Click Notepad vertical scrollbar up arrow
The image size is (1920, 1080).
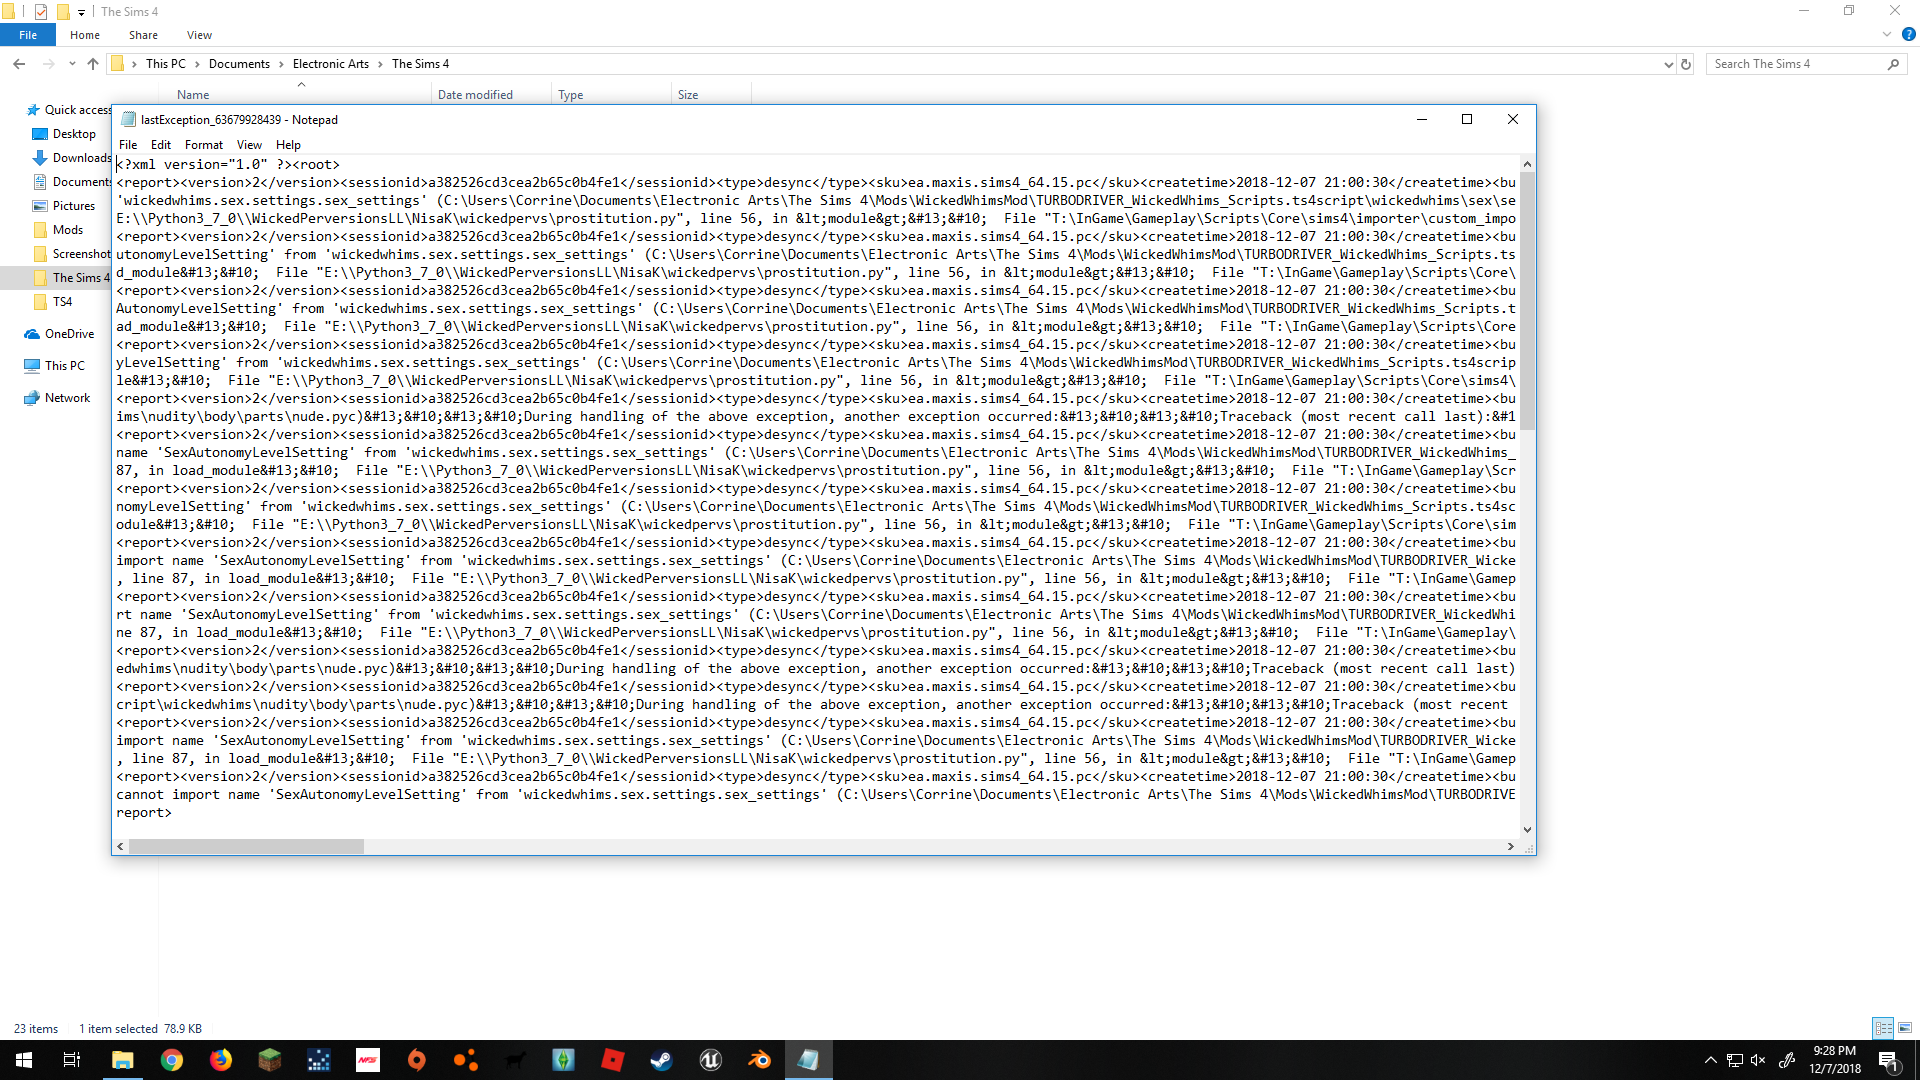coord(1527,164)
